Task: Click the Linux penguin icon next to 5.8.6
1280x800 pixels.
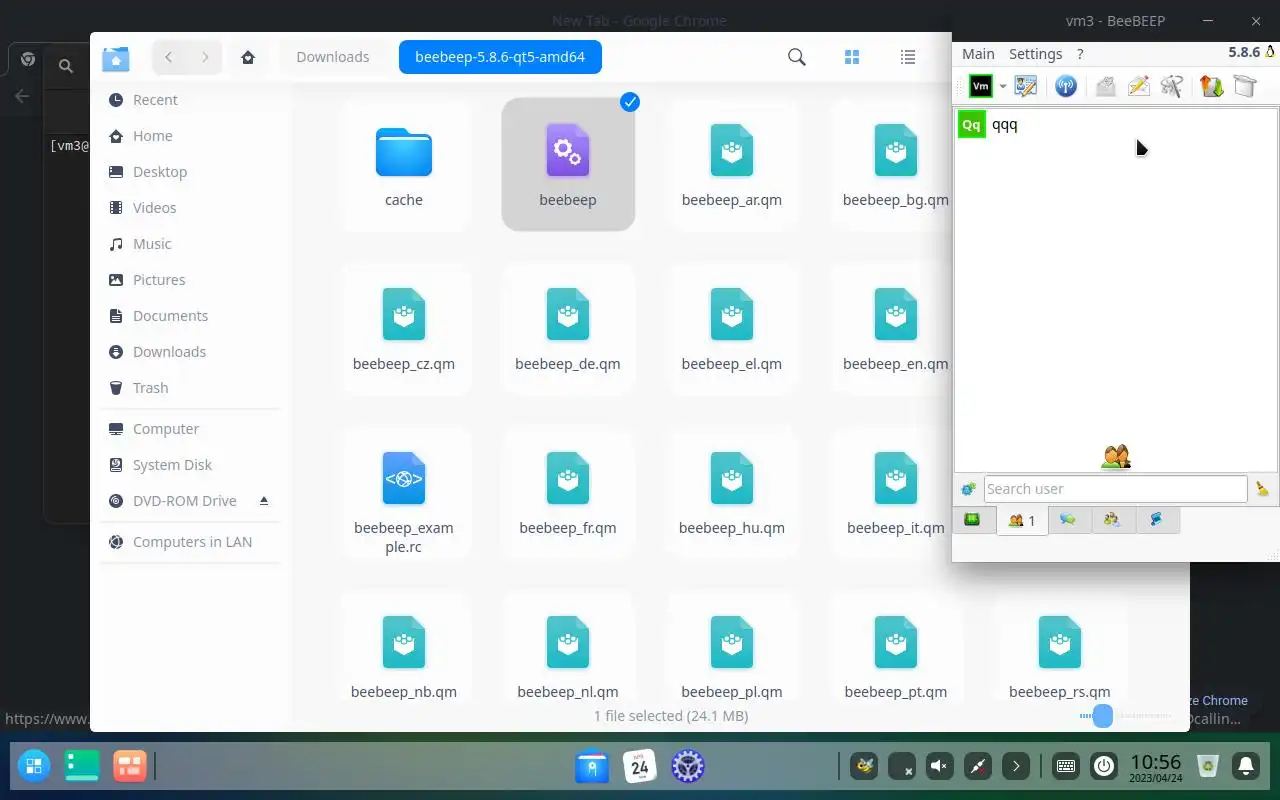Action: 1270,52
